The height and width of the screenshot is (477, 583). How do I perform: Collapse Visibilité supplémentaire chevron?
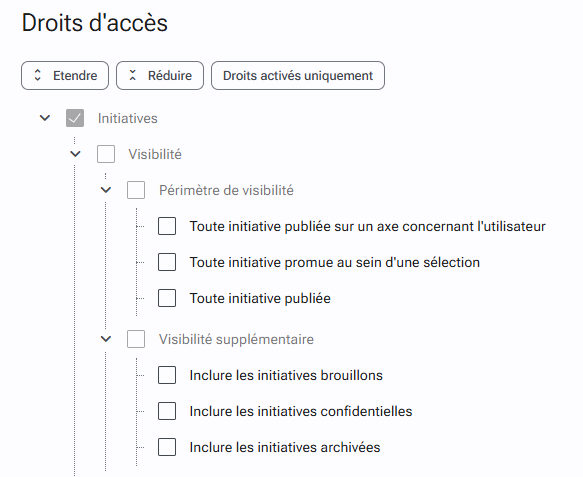tap(106, 339)
